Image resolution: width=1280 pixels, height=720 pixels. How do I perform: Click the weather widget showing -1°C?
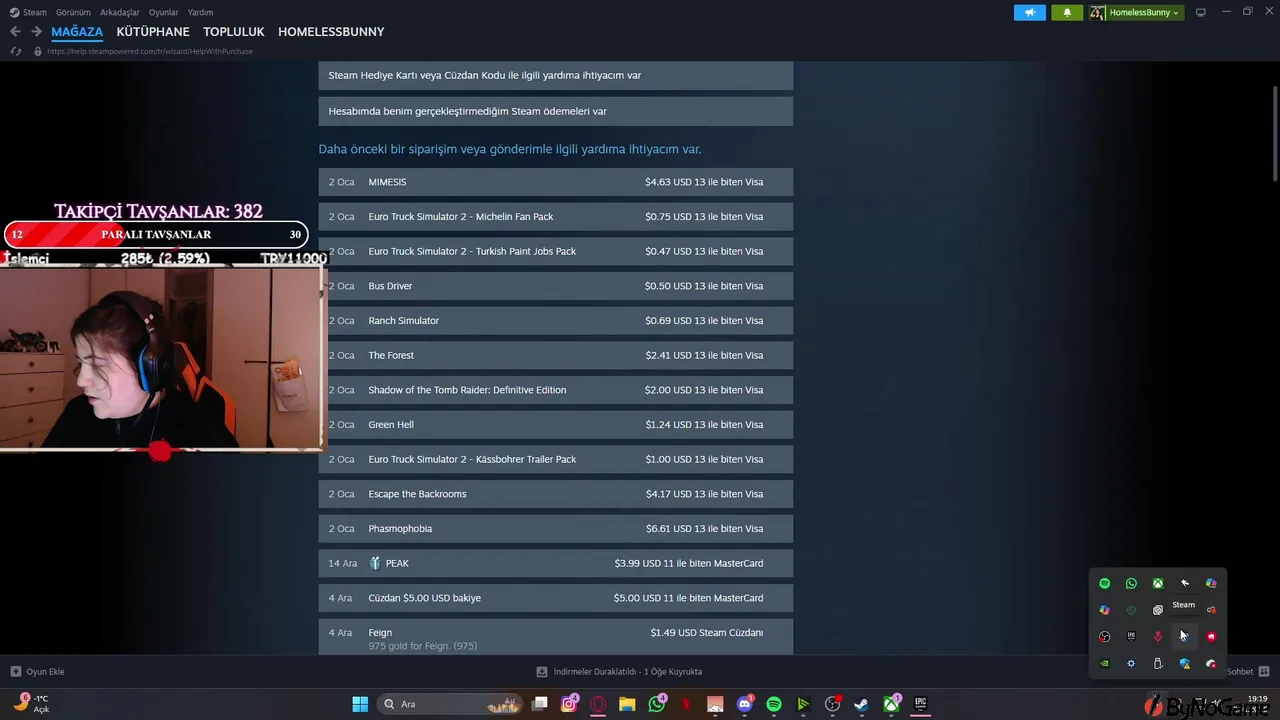point(31,704)
